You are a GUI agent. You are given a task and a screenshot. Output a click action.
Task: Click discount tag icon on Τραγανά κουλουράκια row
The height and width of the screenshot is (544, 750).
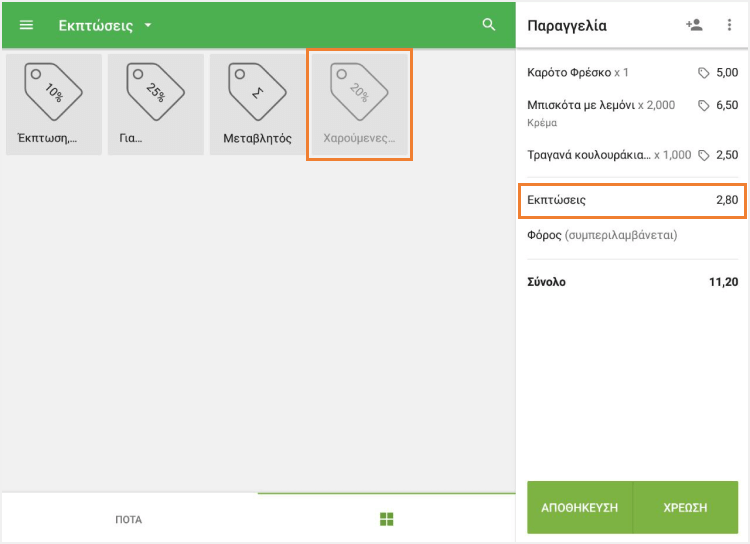[x=704, y=155]
